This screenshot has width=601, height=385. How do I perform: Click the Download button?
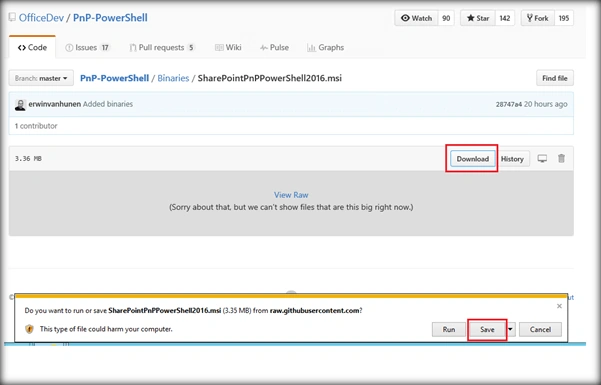tap(473, 159)
